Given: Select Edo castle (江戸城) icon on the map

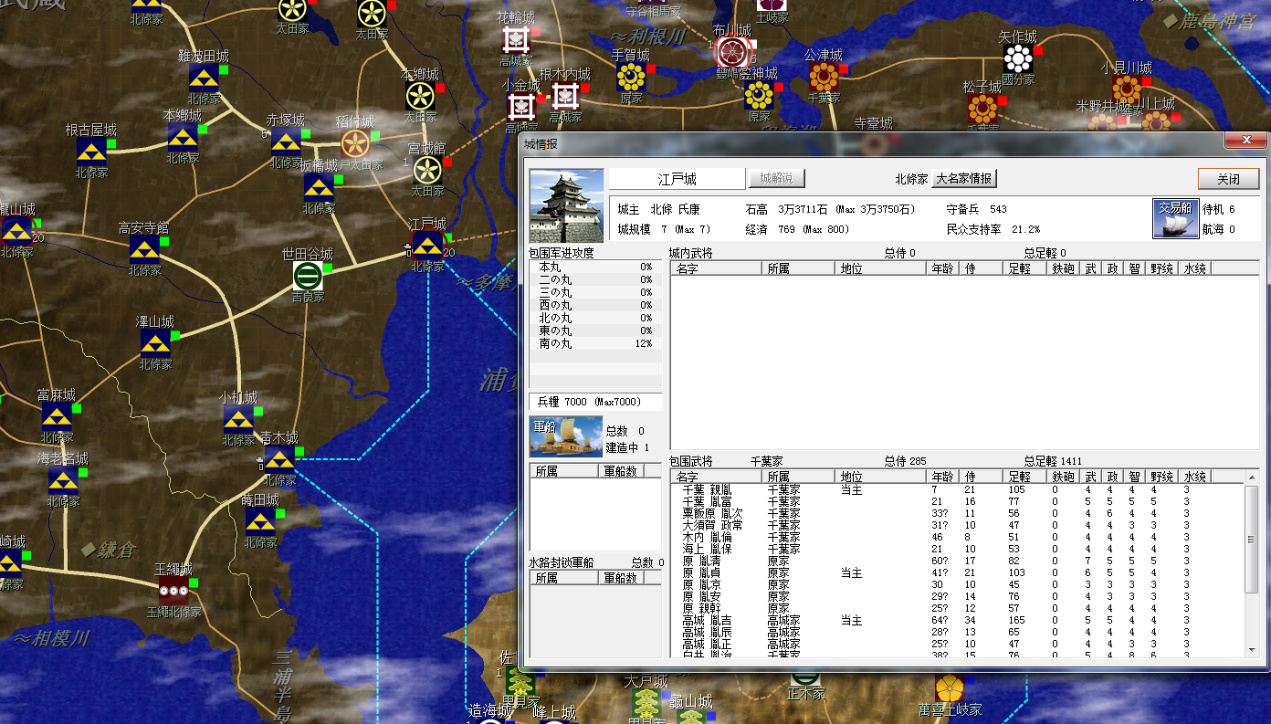Looking at the screenshot, I should [x=428, y=246].
